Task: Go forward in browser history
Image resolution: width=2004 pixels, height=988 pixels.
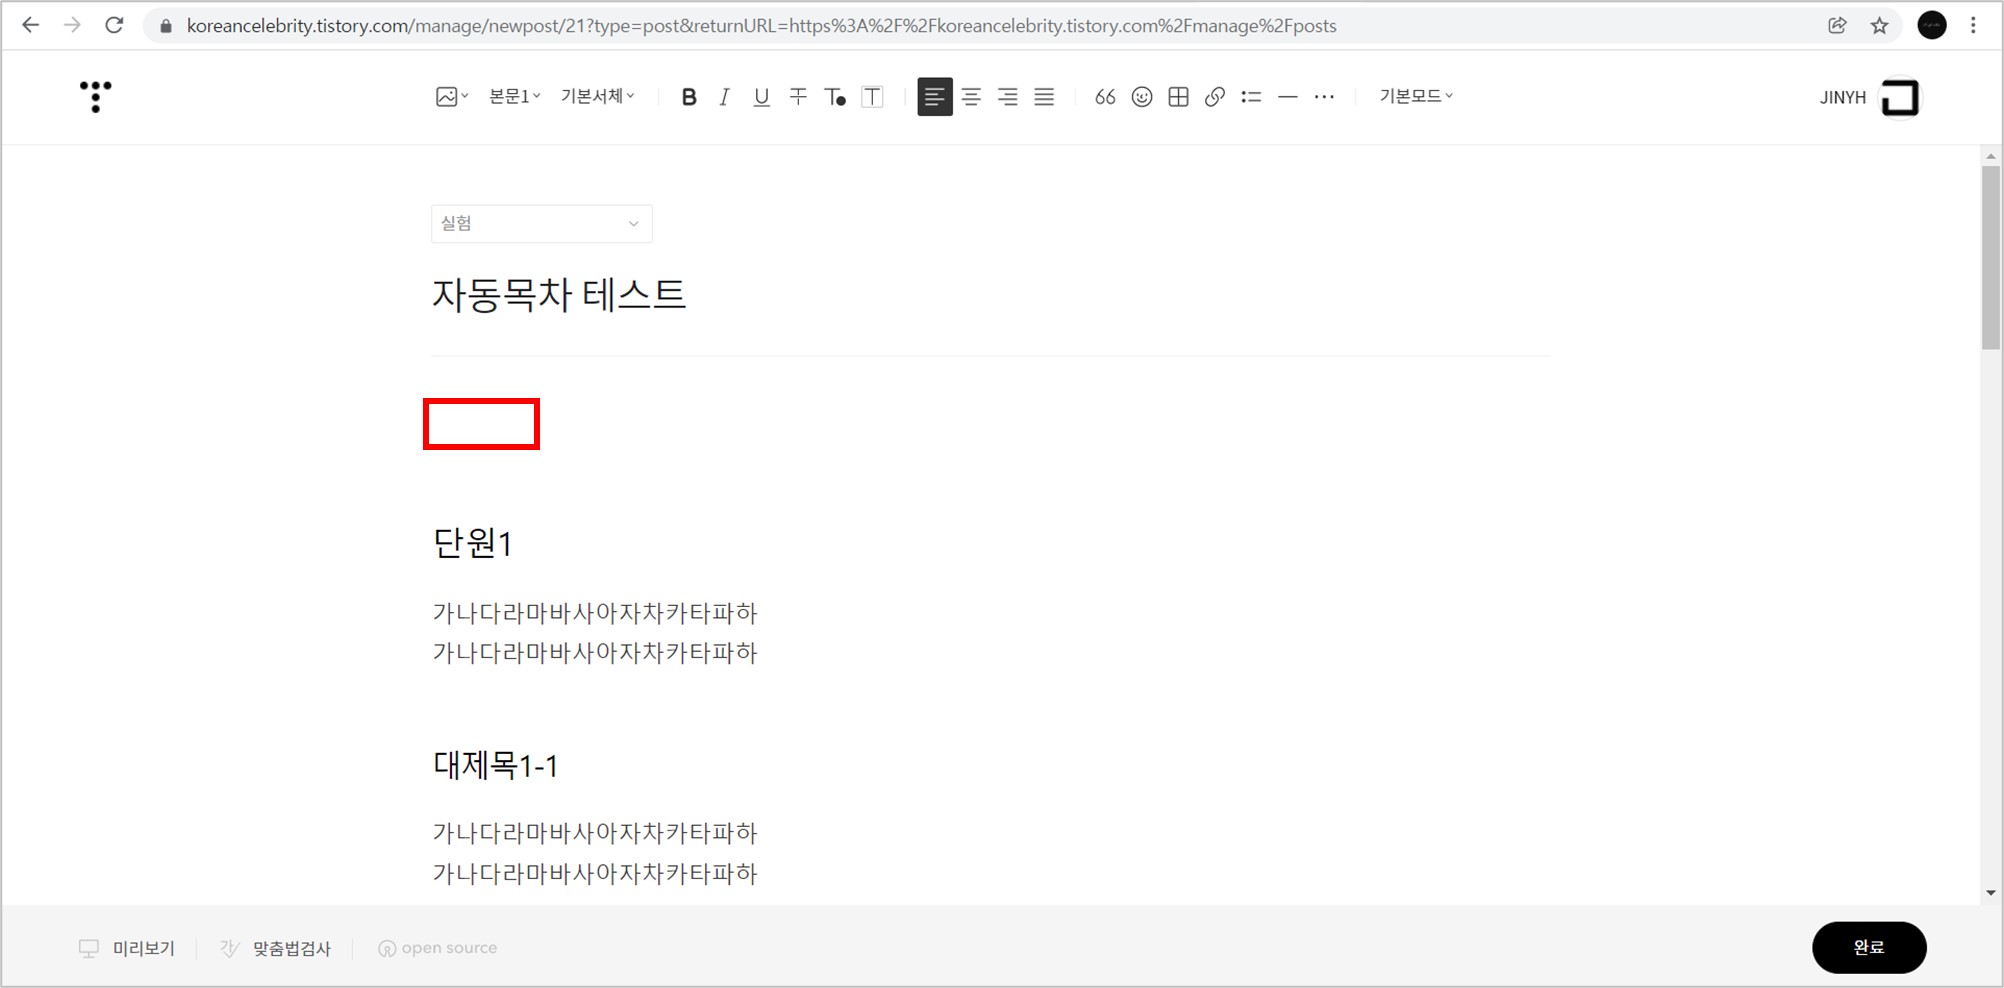Action: pos(72,26)
